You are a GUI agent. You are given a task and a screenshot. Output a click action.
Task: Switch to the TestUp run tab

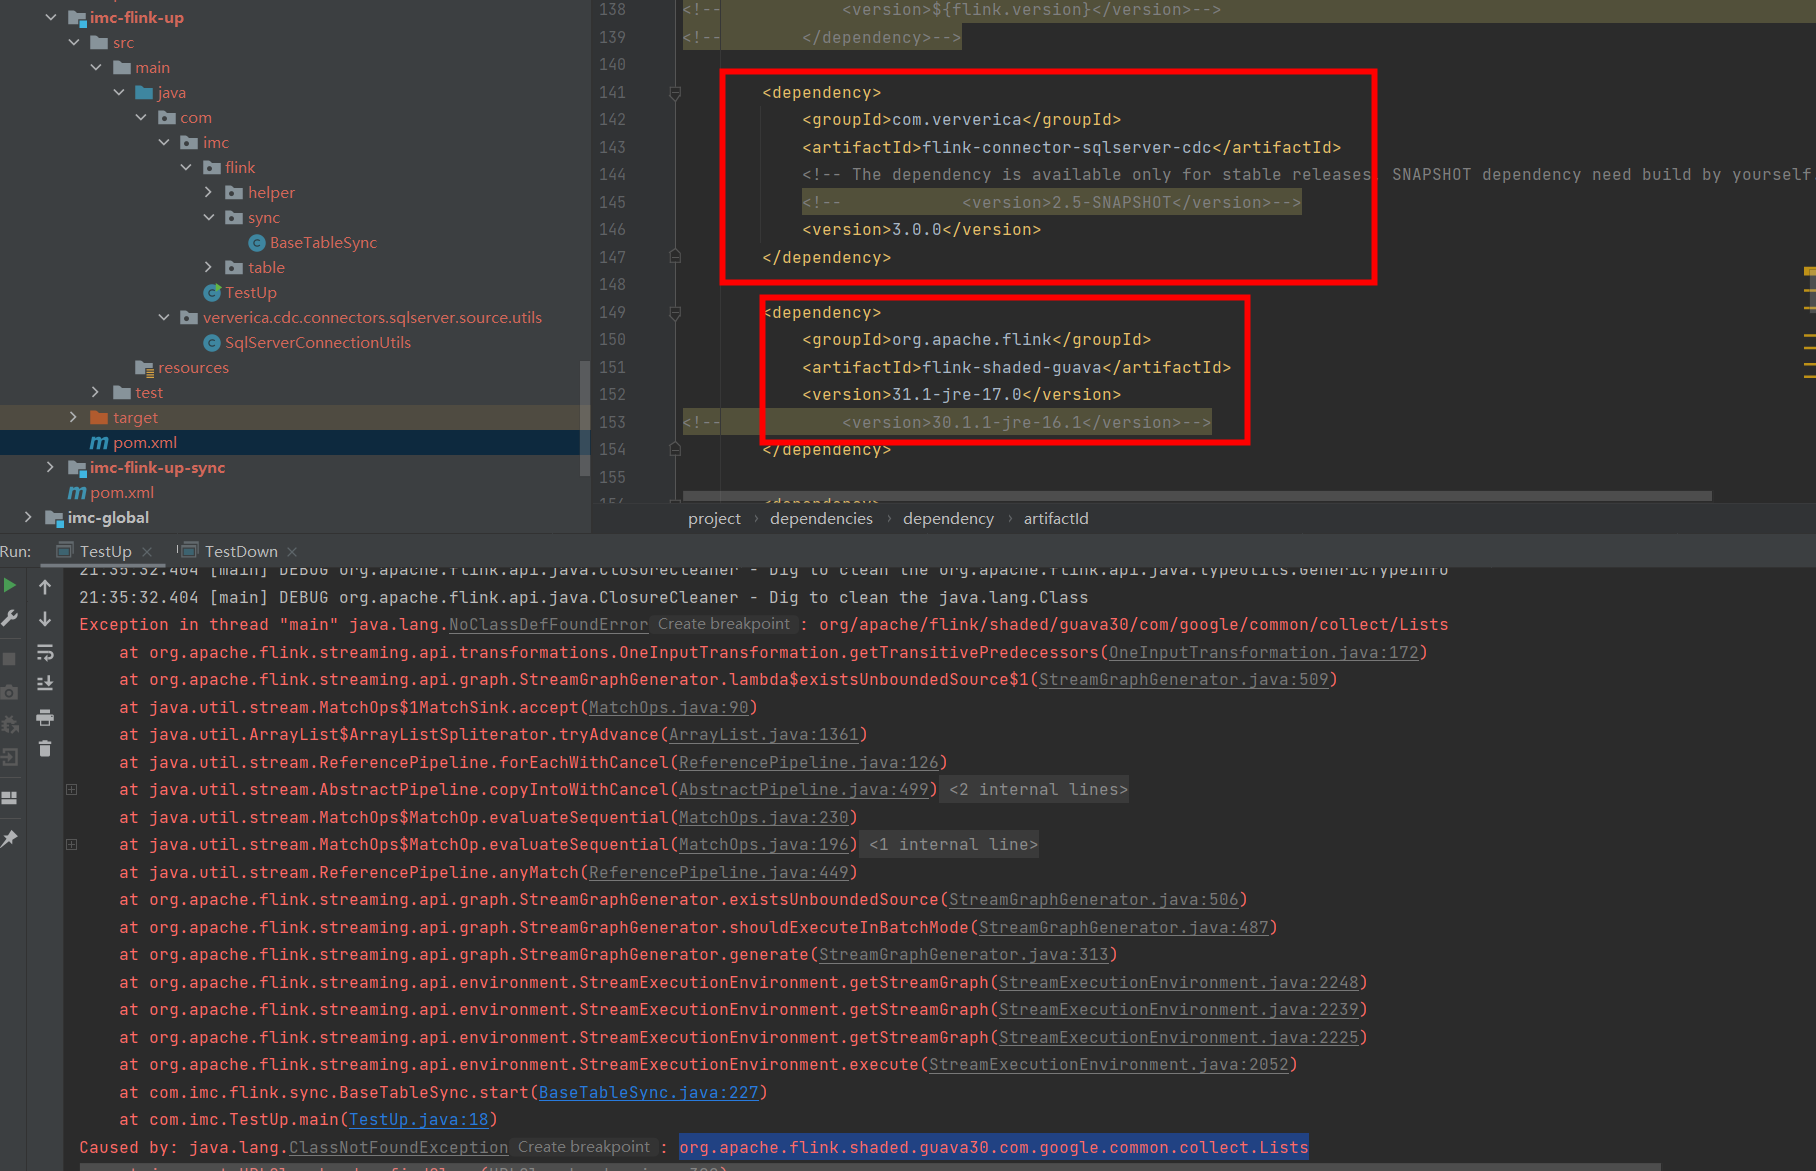pyautogui.click(x=105, y=551)
